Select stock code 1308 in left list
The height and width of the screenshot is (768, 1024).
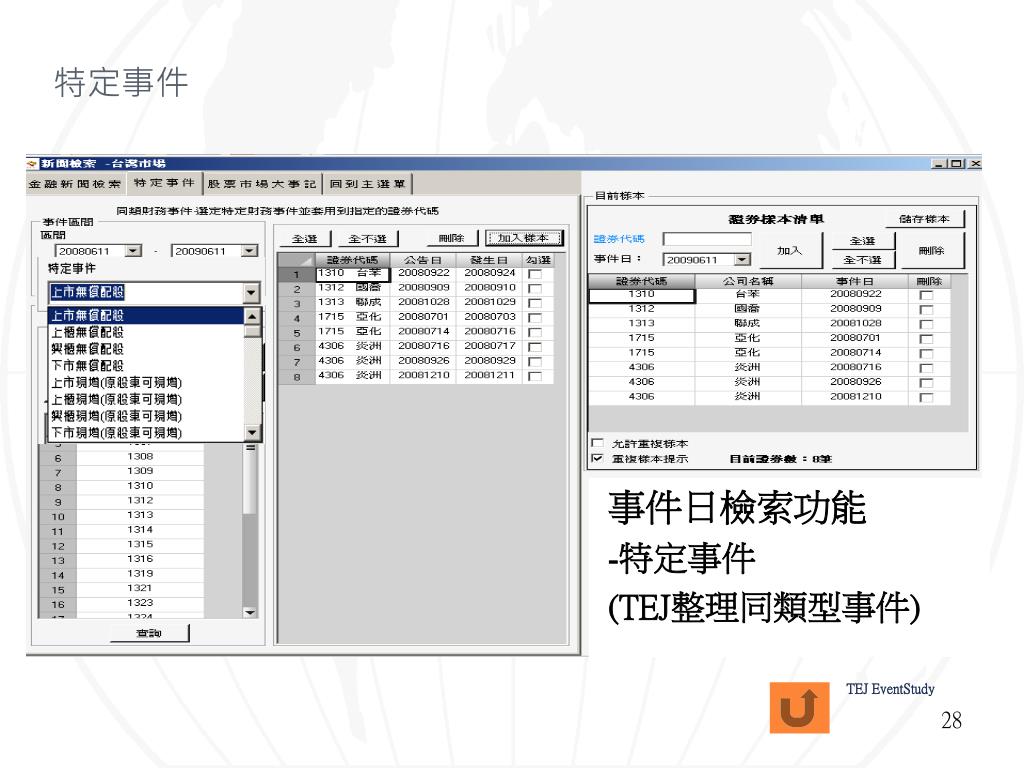pos(140,456)
